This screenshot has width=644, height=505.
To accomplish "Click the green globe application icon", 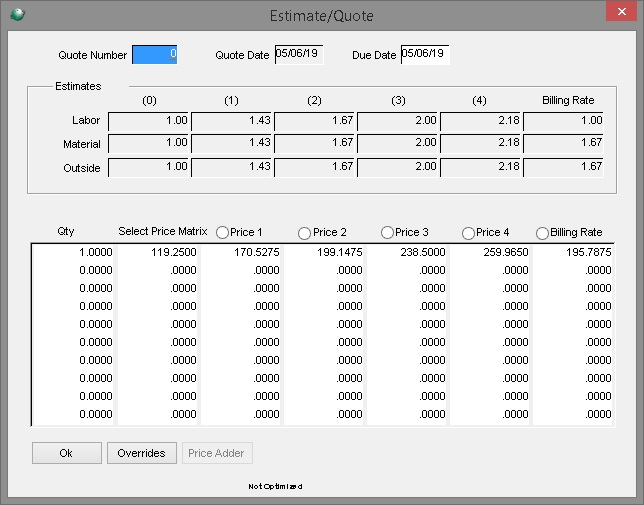I will pyautogui.click(x=17, y=15).
